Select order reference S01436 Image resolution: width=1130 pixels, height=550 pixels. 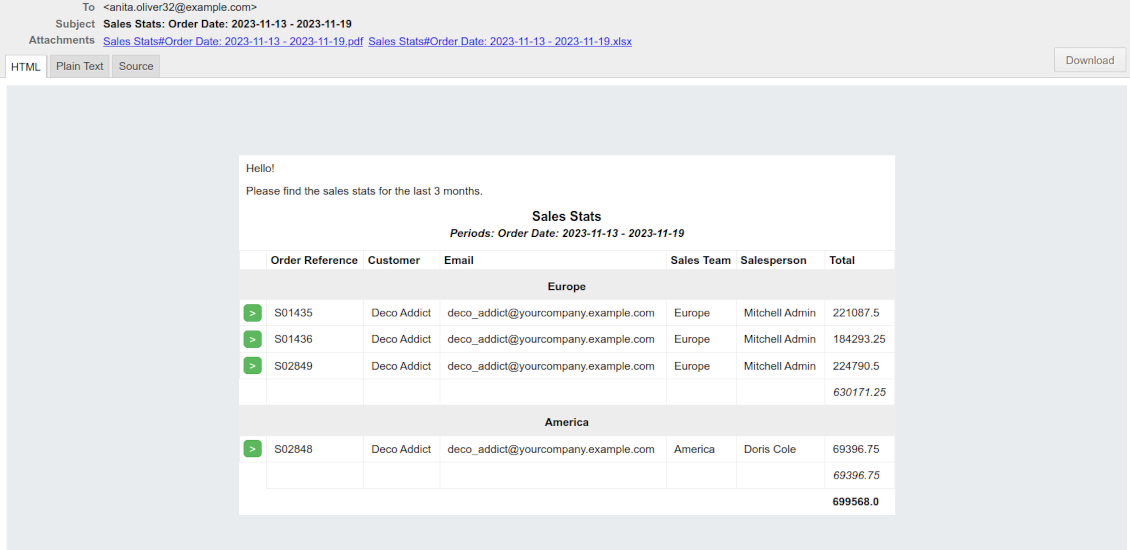pyautogui.click(x=293, y=339)
